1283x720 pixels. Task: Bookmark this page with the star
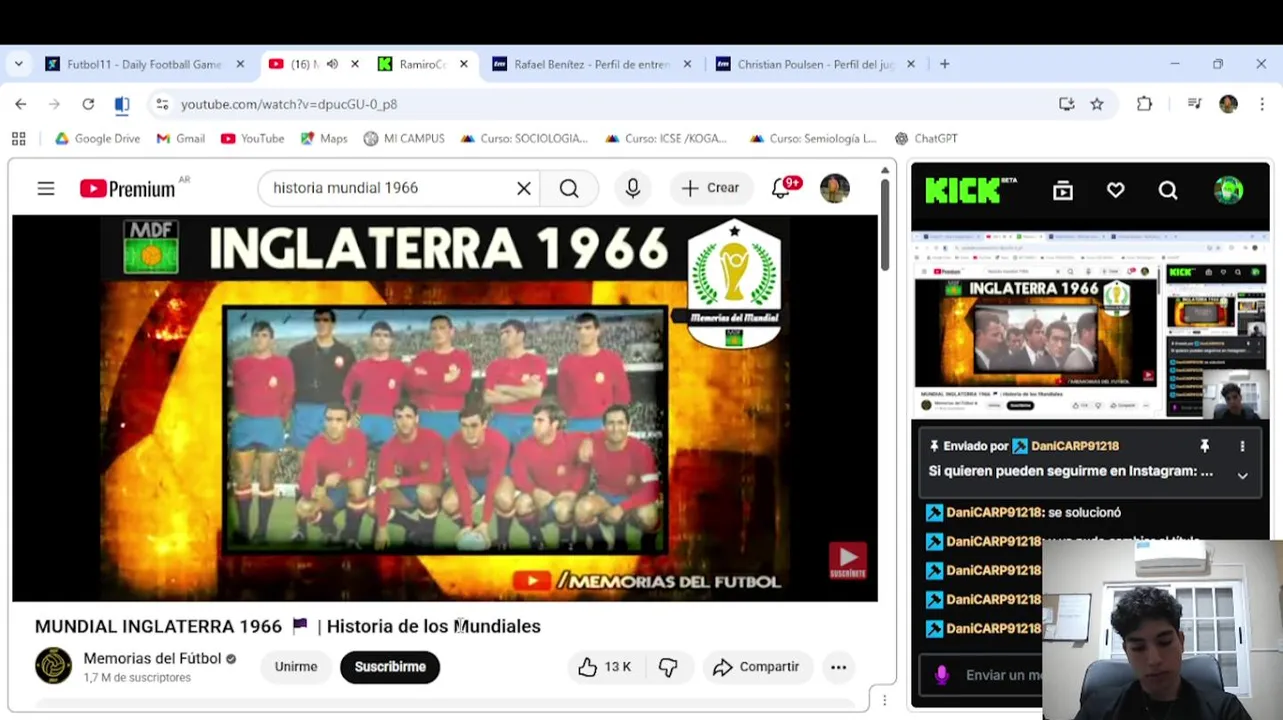click(x=1097, y=104)
